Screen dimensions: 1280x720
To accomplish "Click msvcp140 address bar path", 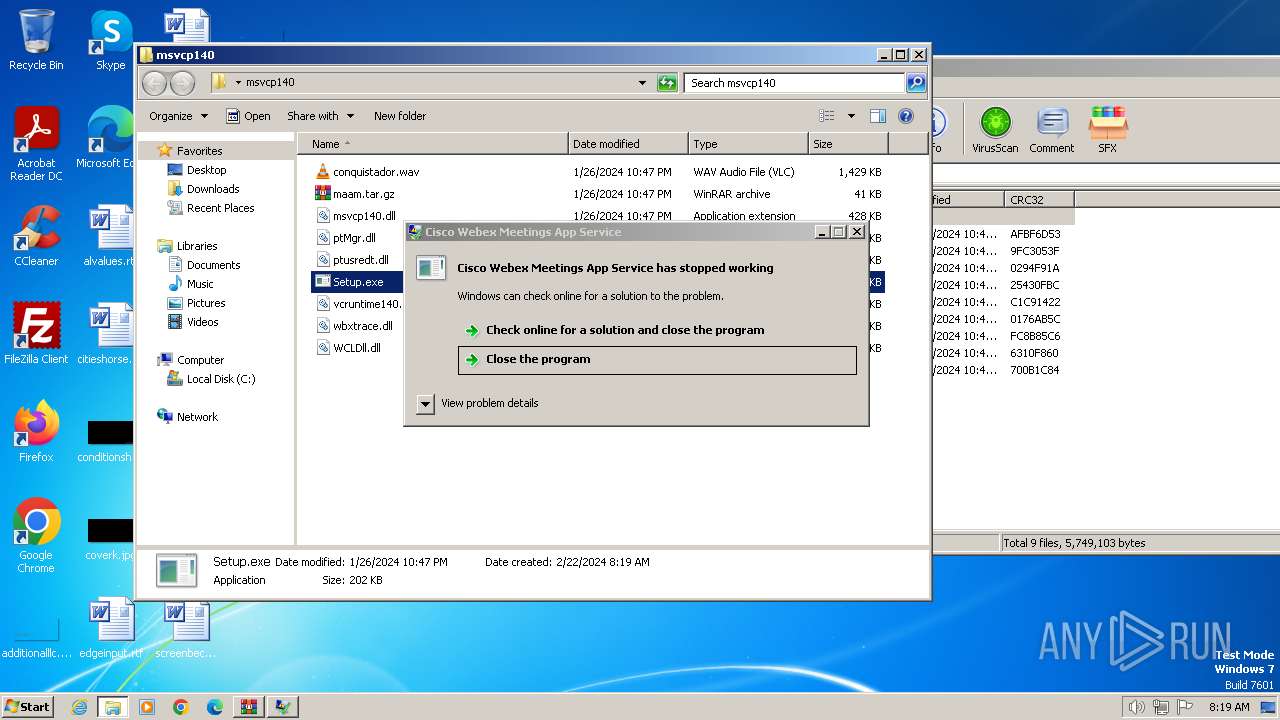I will 270,83.
